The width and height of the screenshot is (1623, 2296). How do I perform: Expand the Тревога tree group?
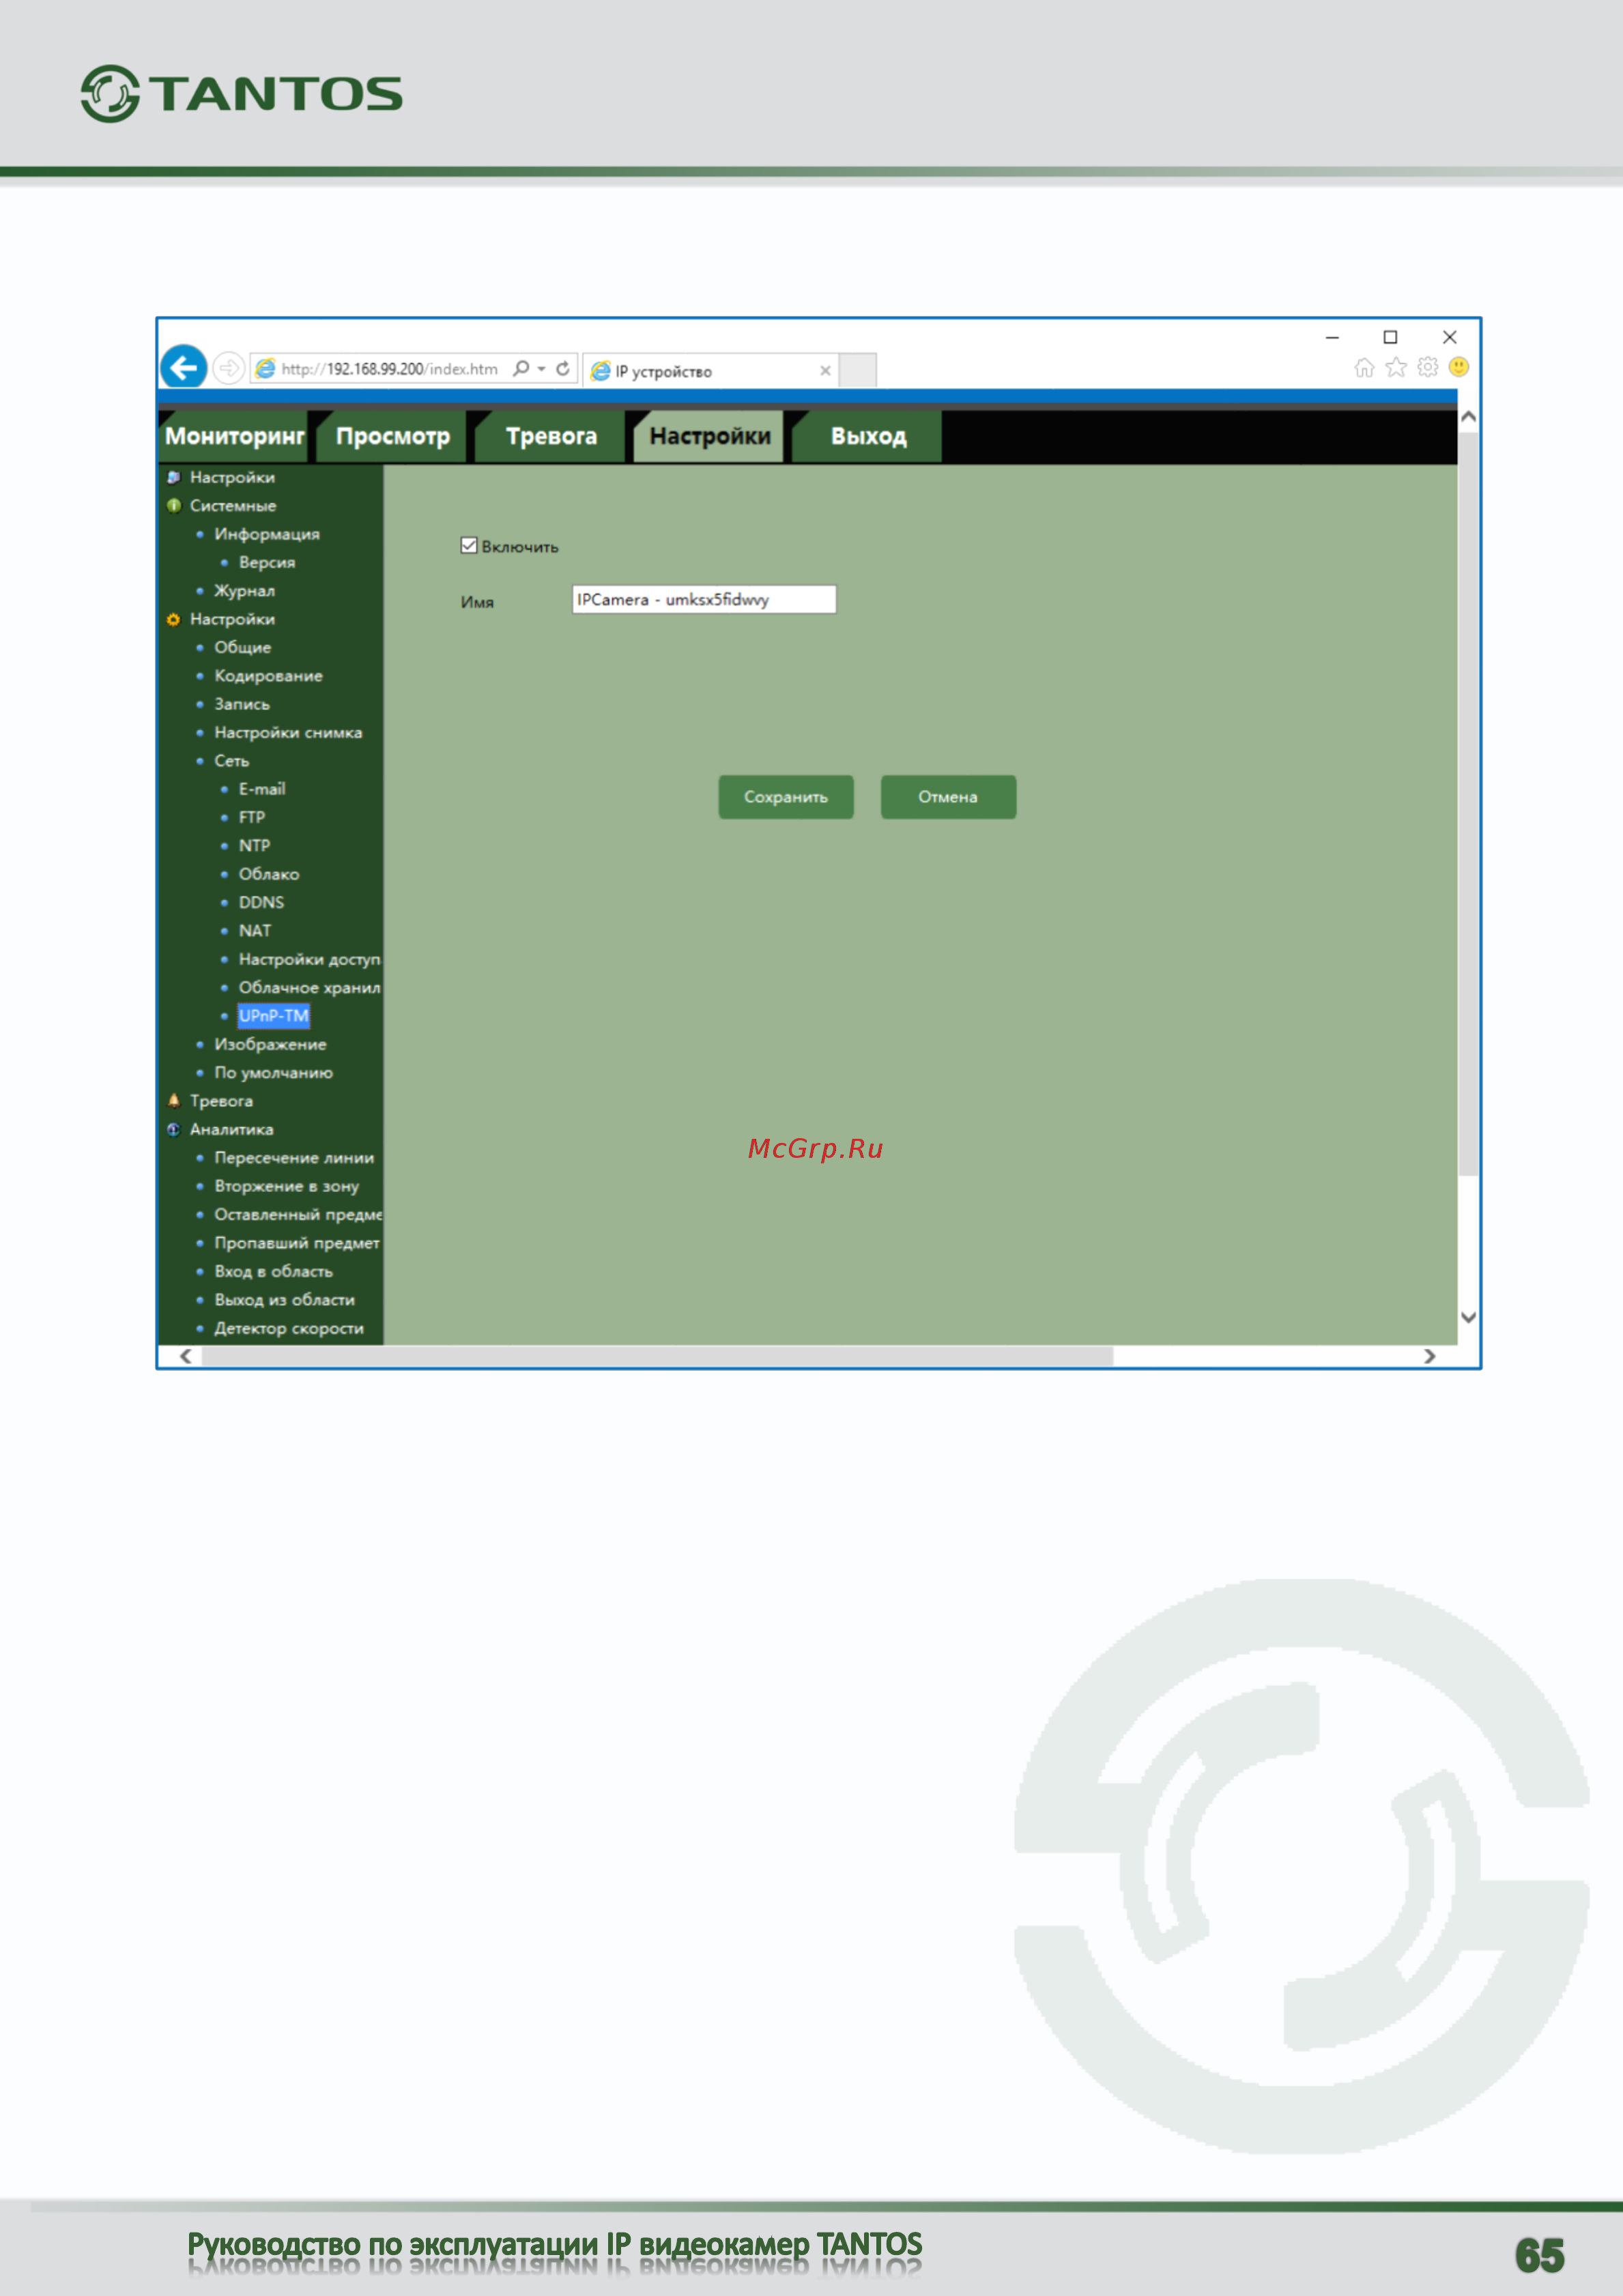coord(221,1101)
